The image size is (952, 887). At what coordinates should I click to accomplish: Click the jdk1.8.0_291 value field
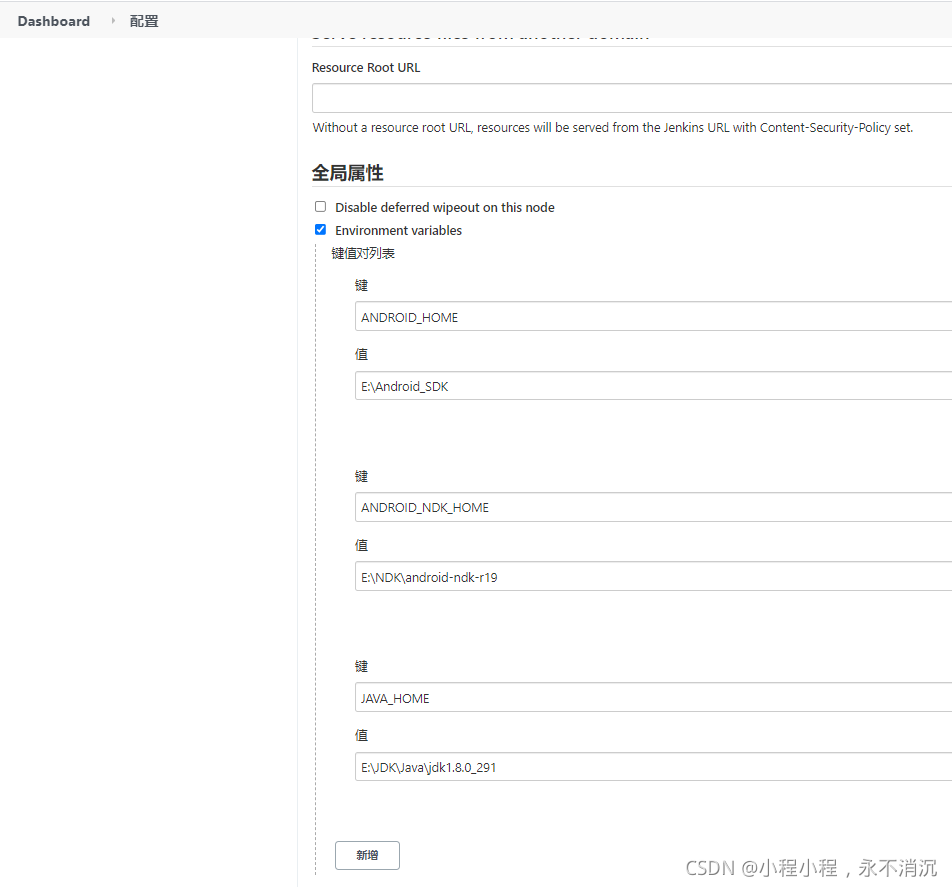click(653, 766)
